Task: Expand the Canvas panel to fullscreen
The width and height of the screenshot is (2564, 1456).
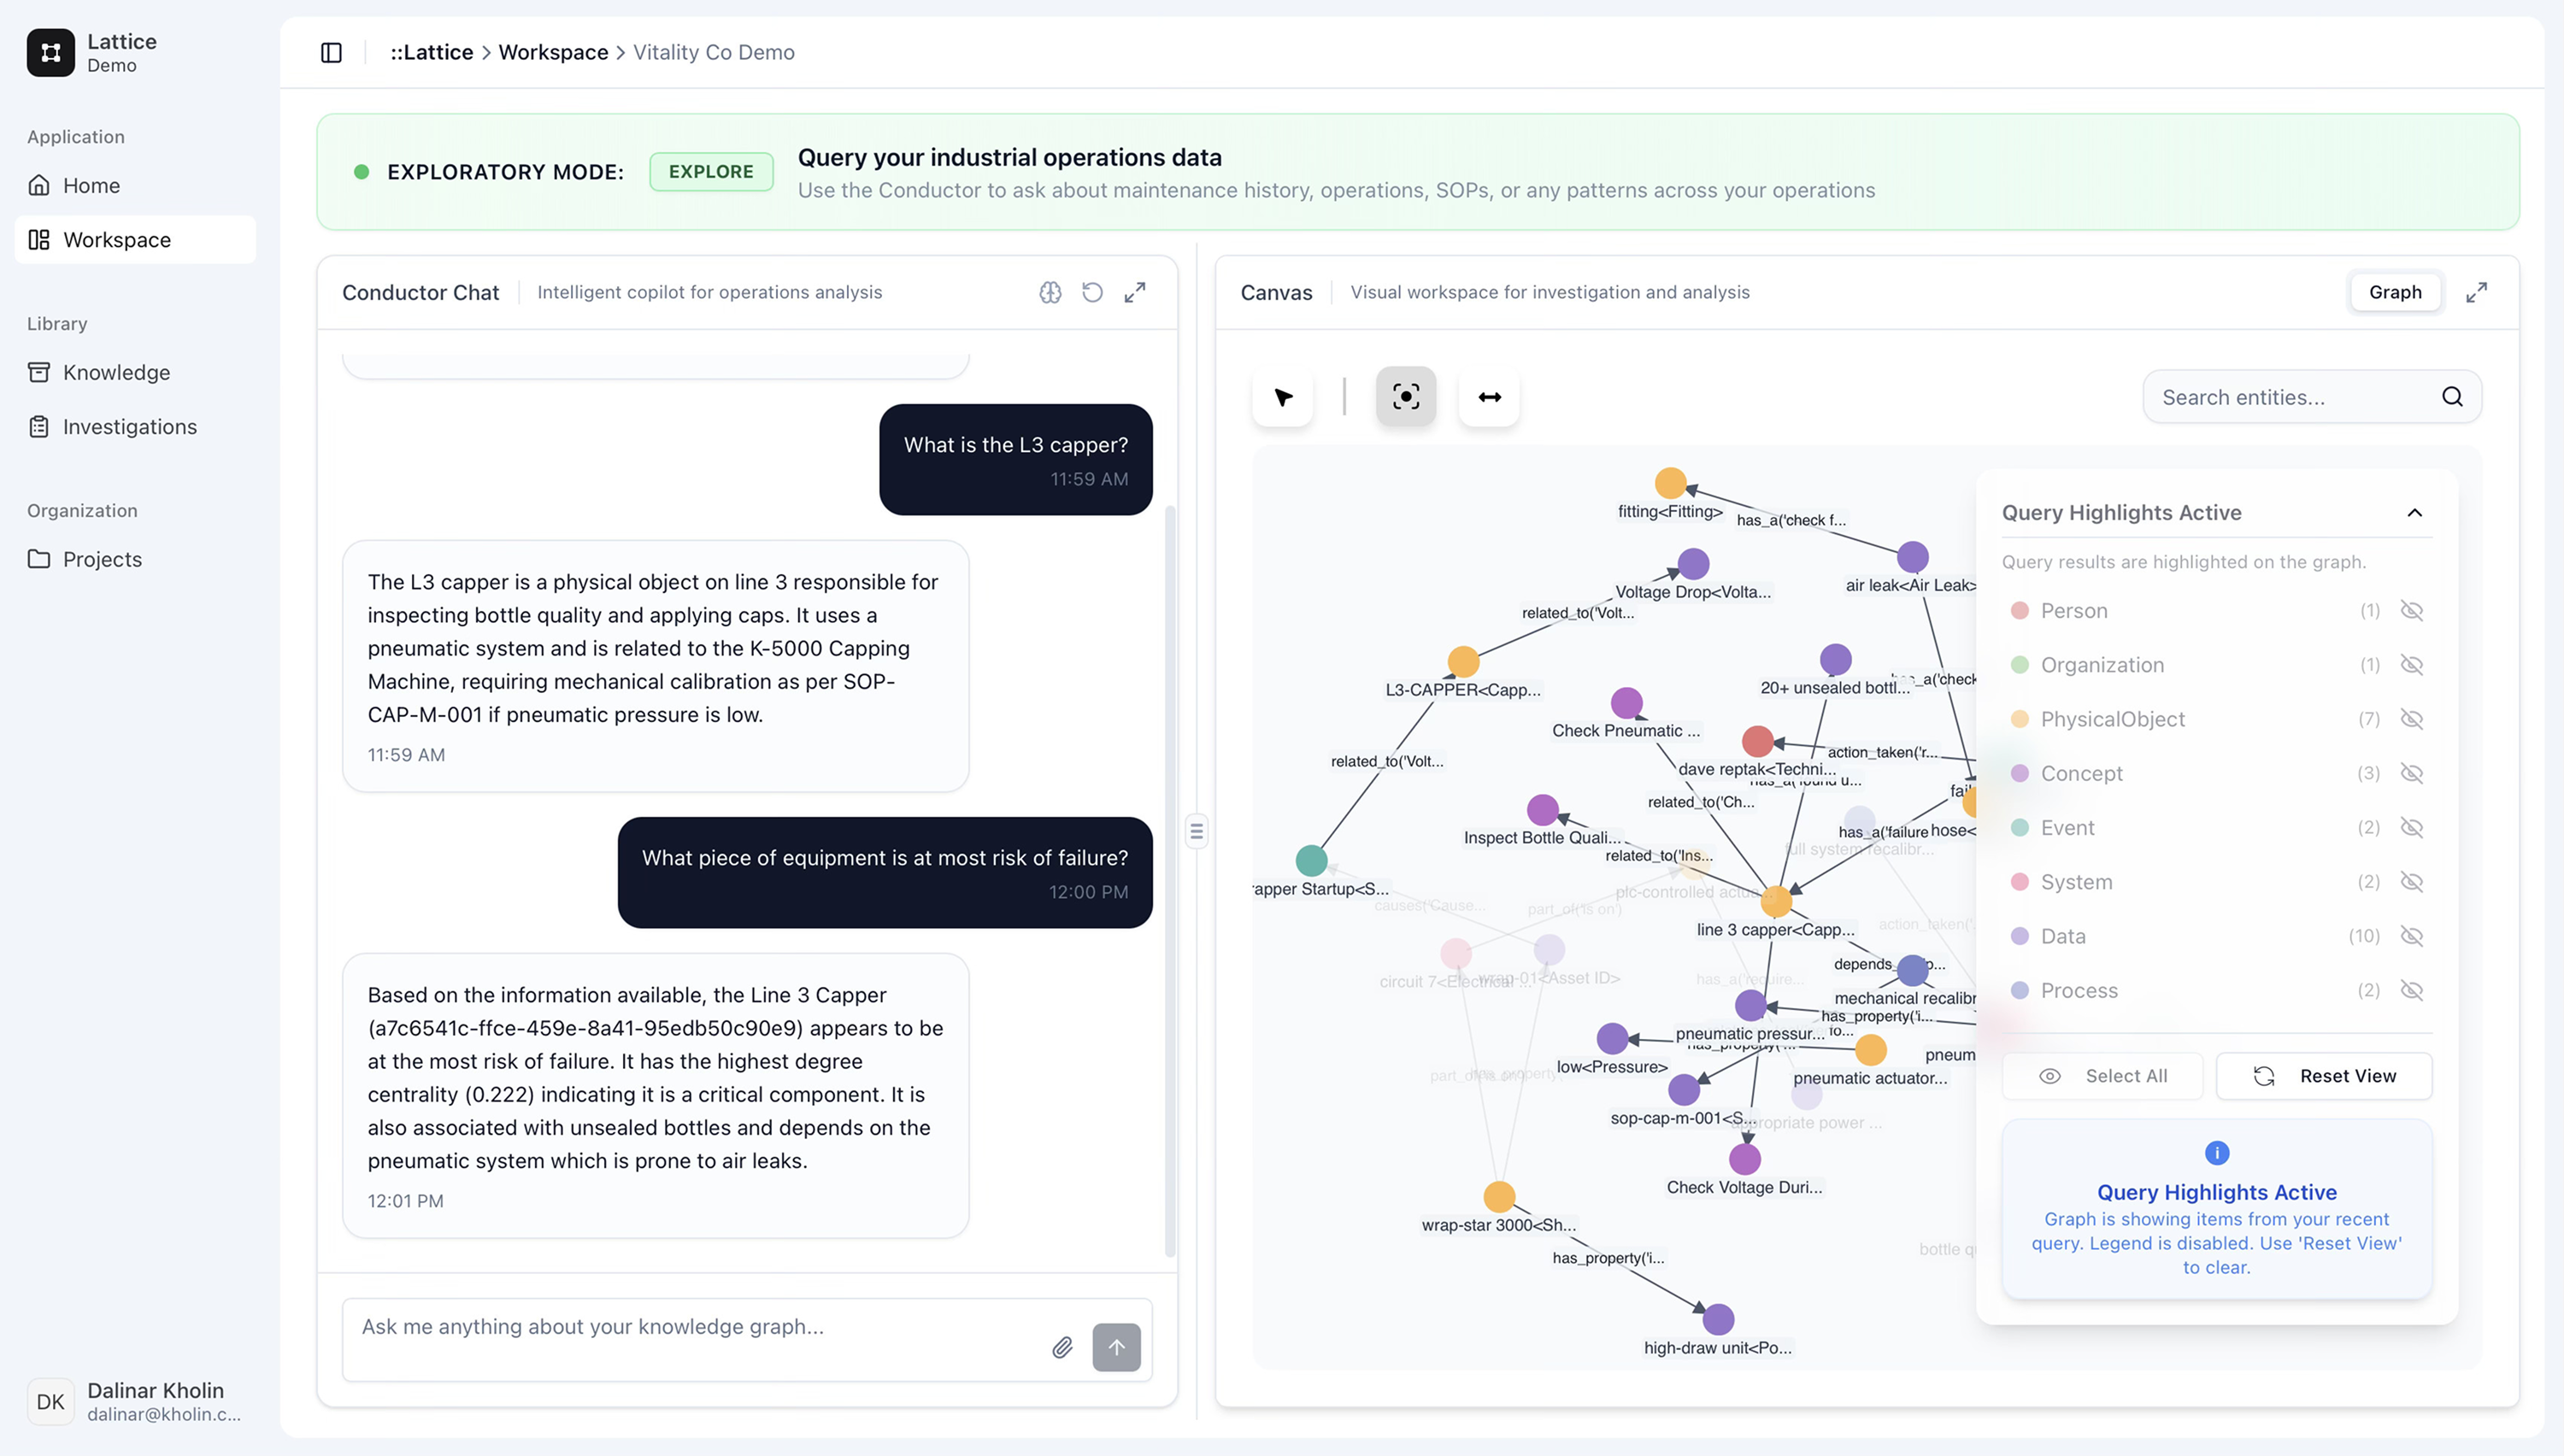Action: pos(2476,292)
